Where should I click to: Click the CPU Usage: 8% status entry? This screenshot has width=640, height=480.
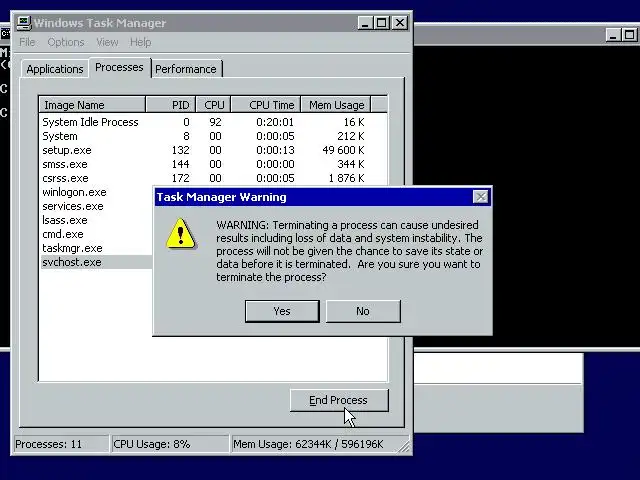(x=170, y=444)
